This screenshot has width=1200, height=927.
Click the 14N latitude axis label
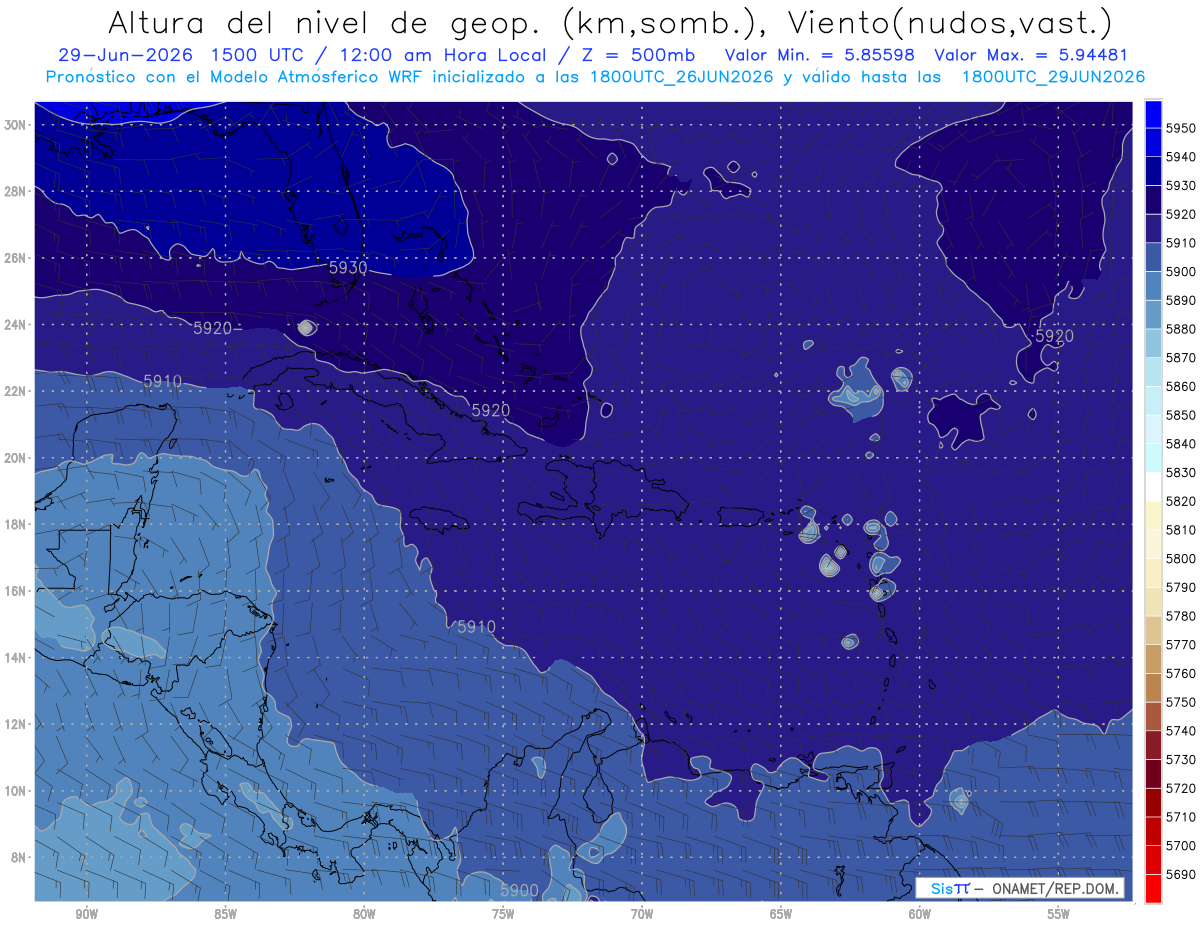tap(15, 657)
